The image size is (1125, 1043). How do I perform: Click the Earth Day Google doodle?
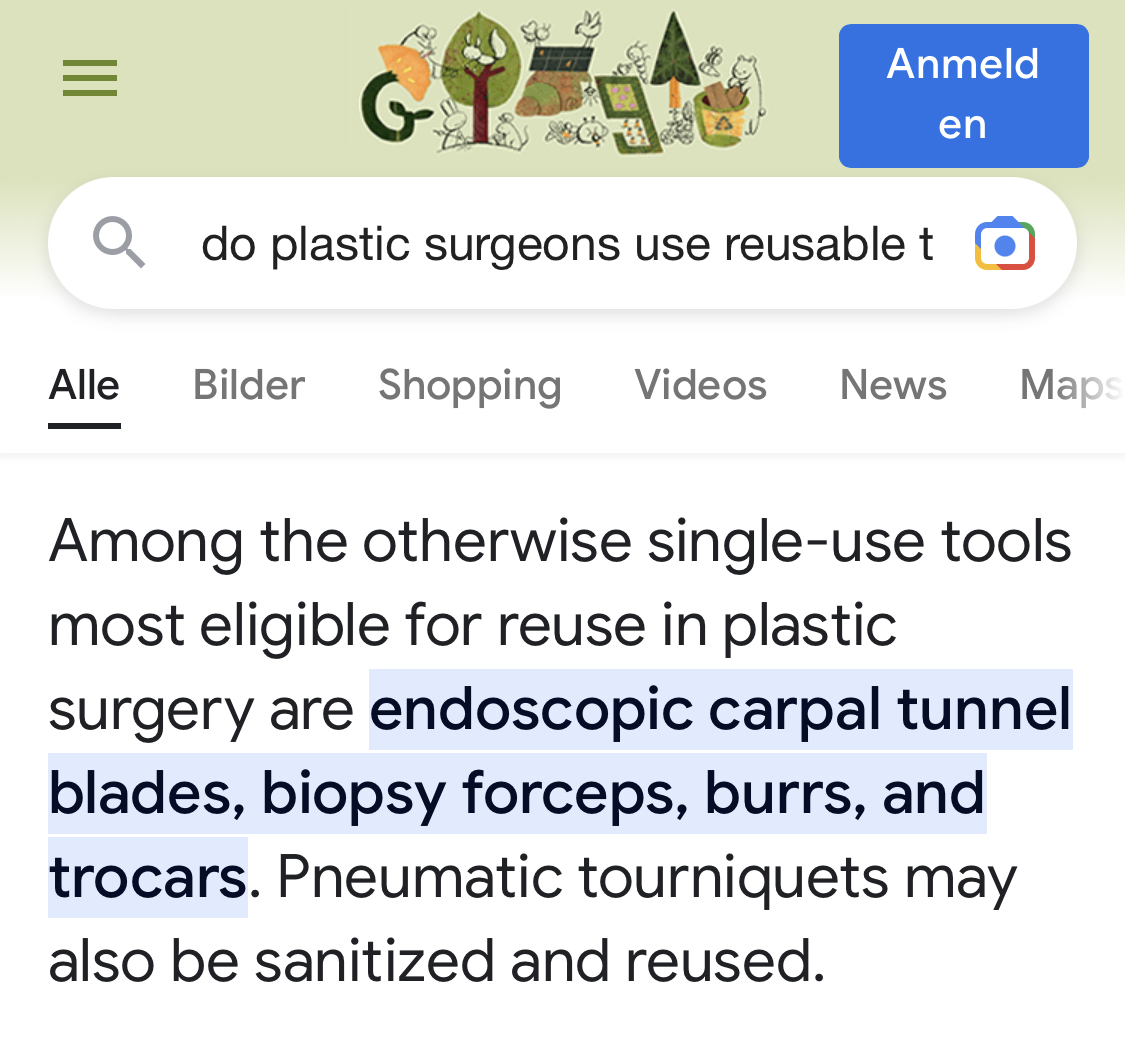click(563, 82)
